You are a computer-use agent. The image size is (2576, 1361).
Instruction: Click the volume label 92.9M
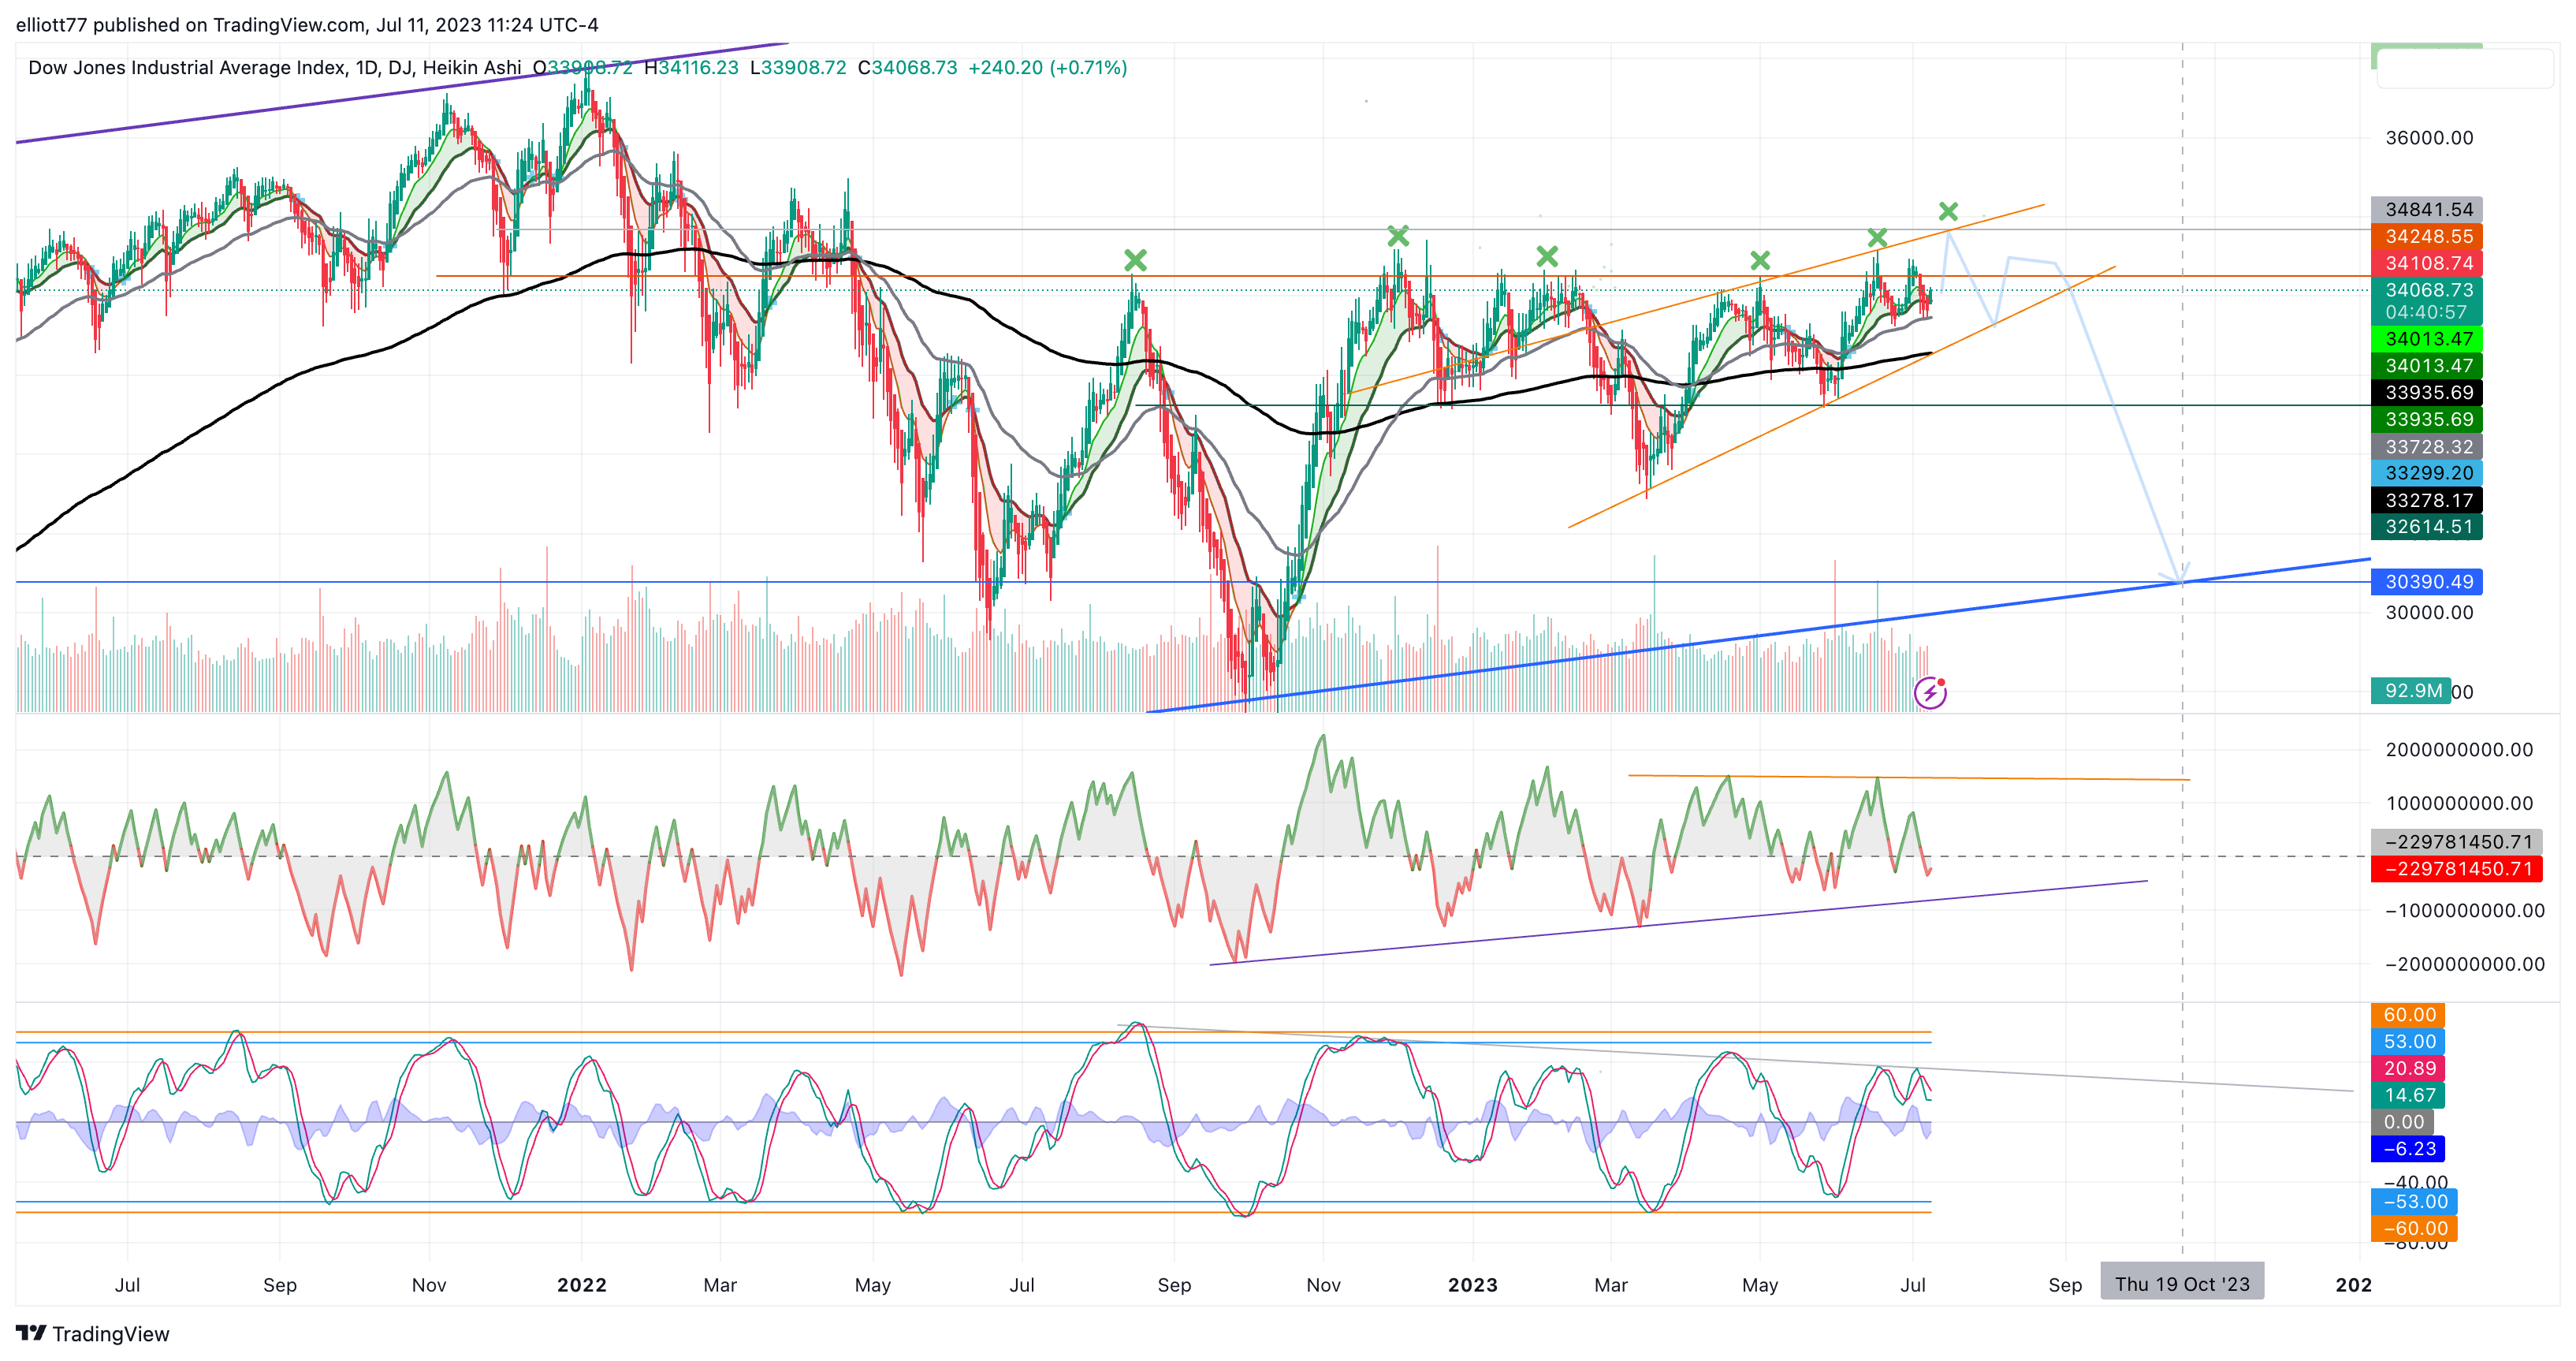point(2411,690)
